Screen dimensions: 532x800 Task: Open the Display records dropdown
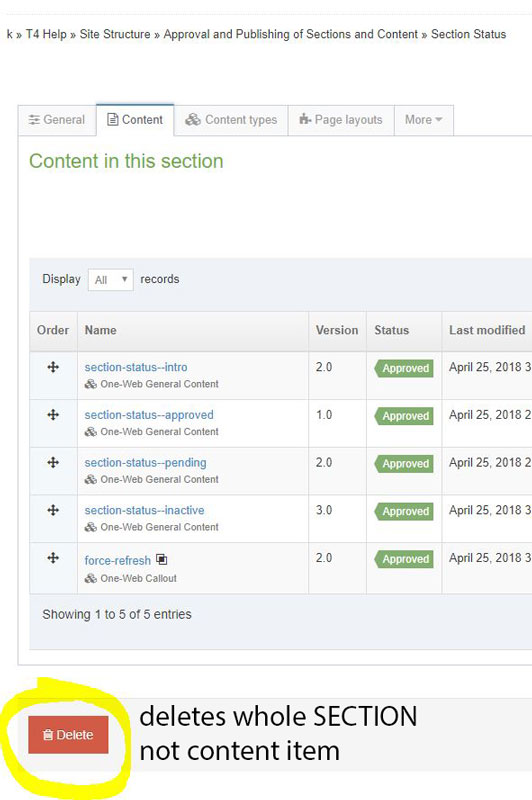[111, 280]
